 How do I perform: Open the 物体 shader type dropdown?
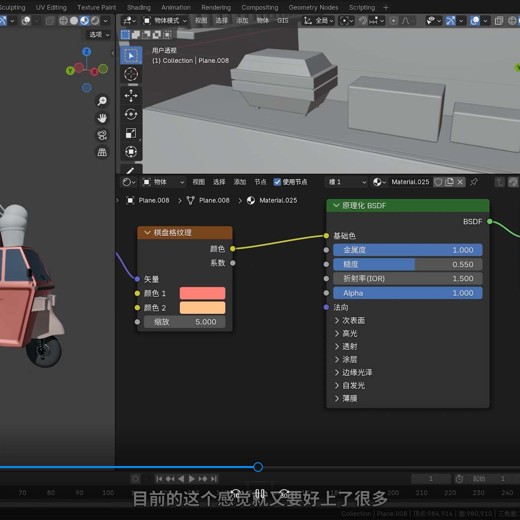163,182
